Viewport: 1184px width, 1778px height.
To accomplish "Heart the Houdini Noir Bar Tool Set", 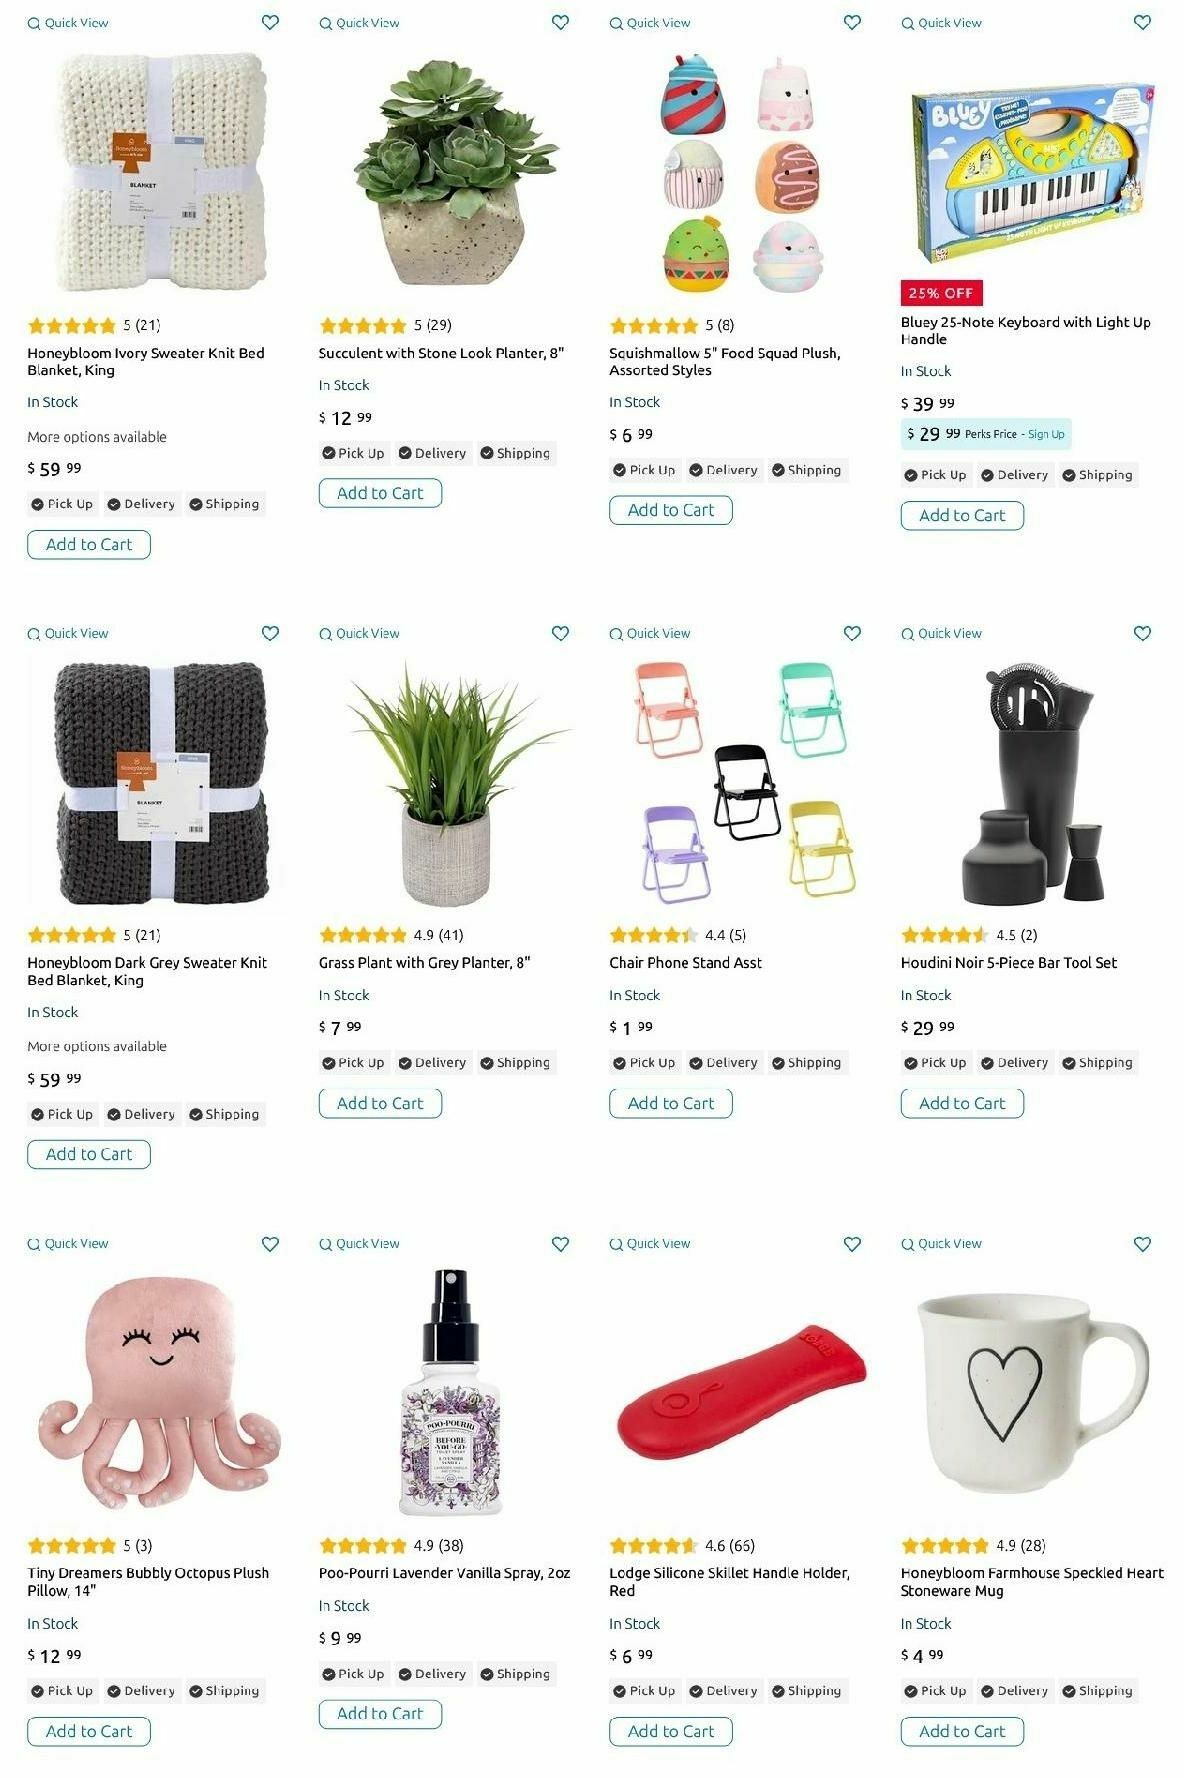I will (1143, 633).
